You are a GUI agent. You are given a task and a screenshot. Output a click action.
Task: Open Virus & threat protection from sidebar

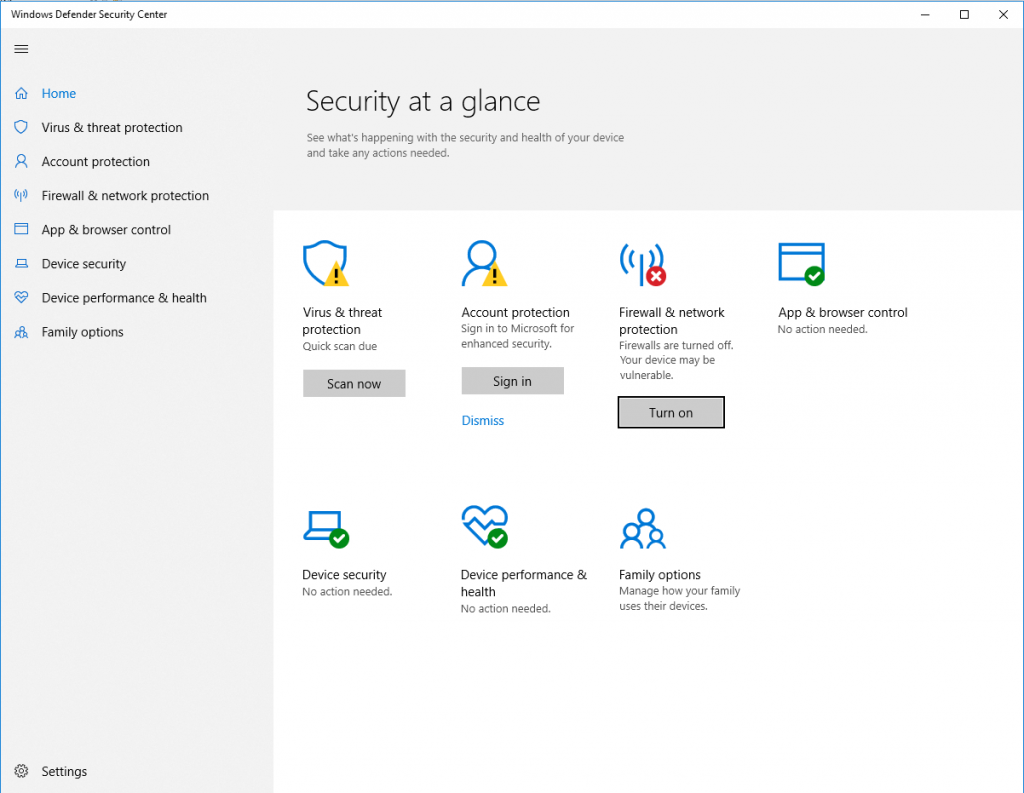112,127
